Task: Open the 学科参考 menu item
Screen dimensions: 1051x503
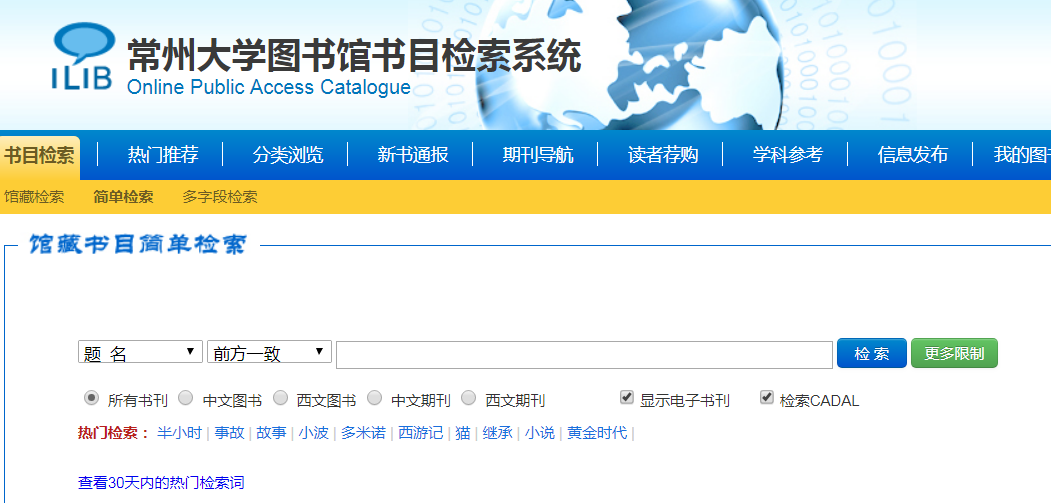Action: [x=787, y=155]
